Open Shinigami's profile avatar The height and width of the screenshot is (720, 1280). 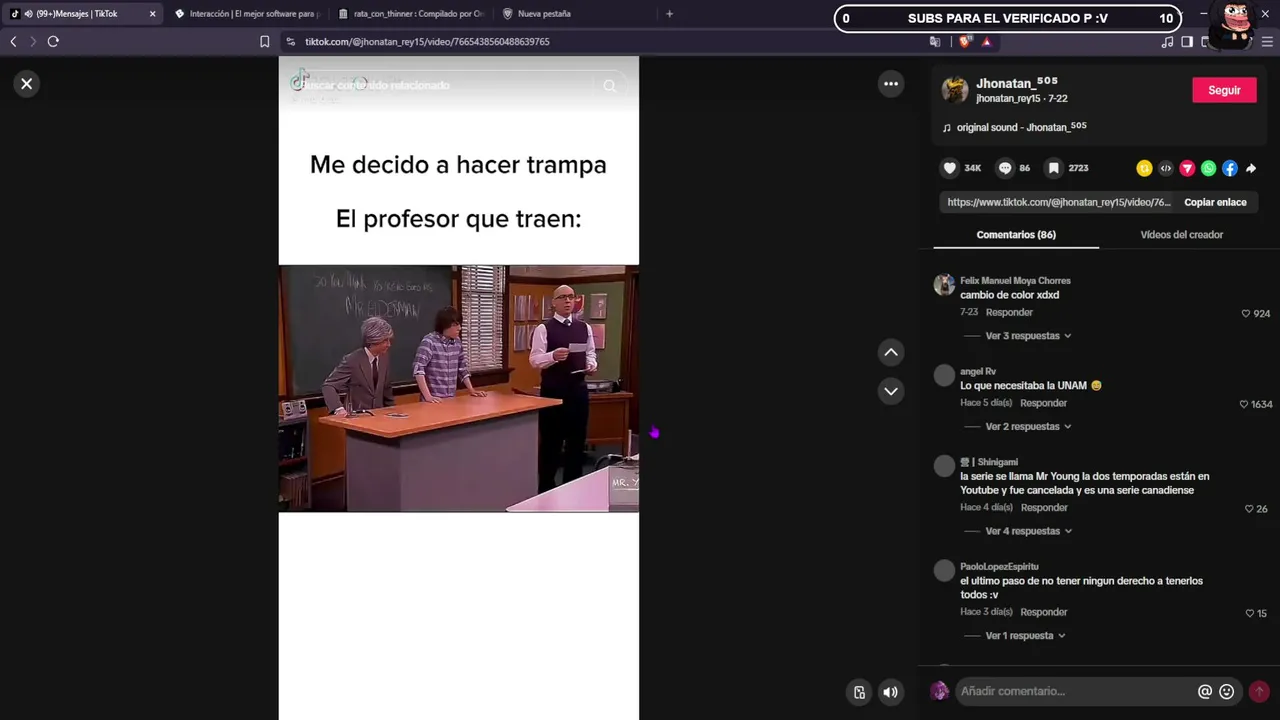click(x=944, y=466)
